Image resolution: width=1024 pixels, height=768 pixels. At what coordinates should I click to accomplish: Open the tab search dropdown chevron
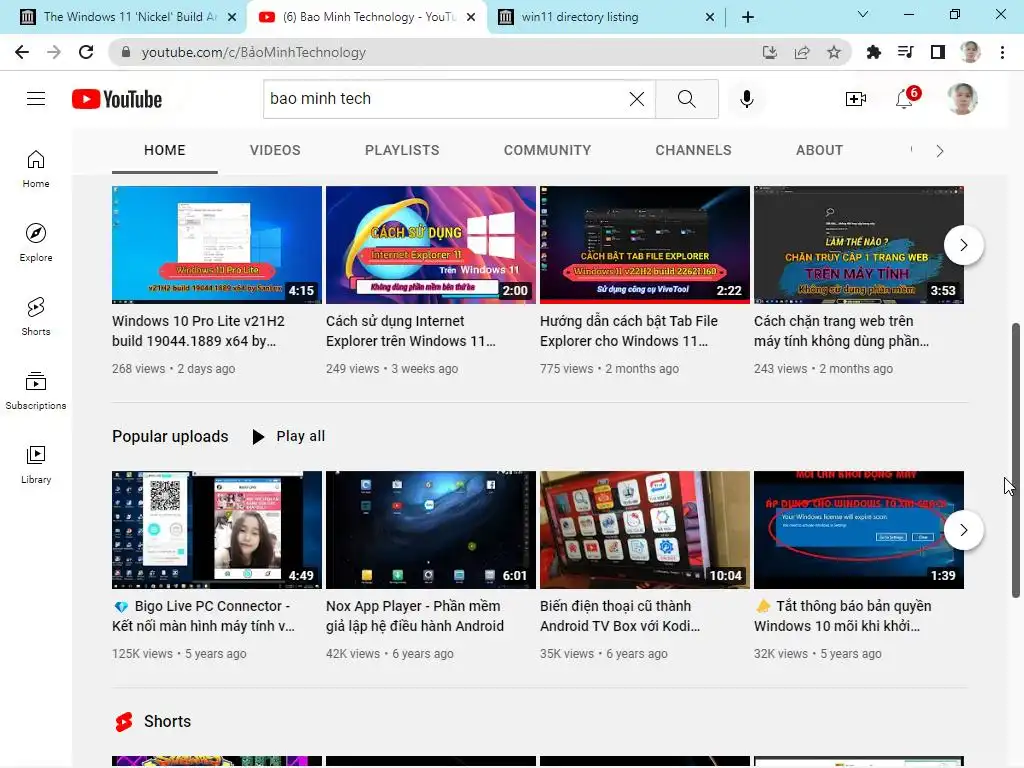[863, 14]
